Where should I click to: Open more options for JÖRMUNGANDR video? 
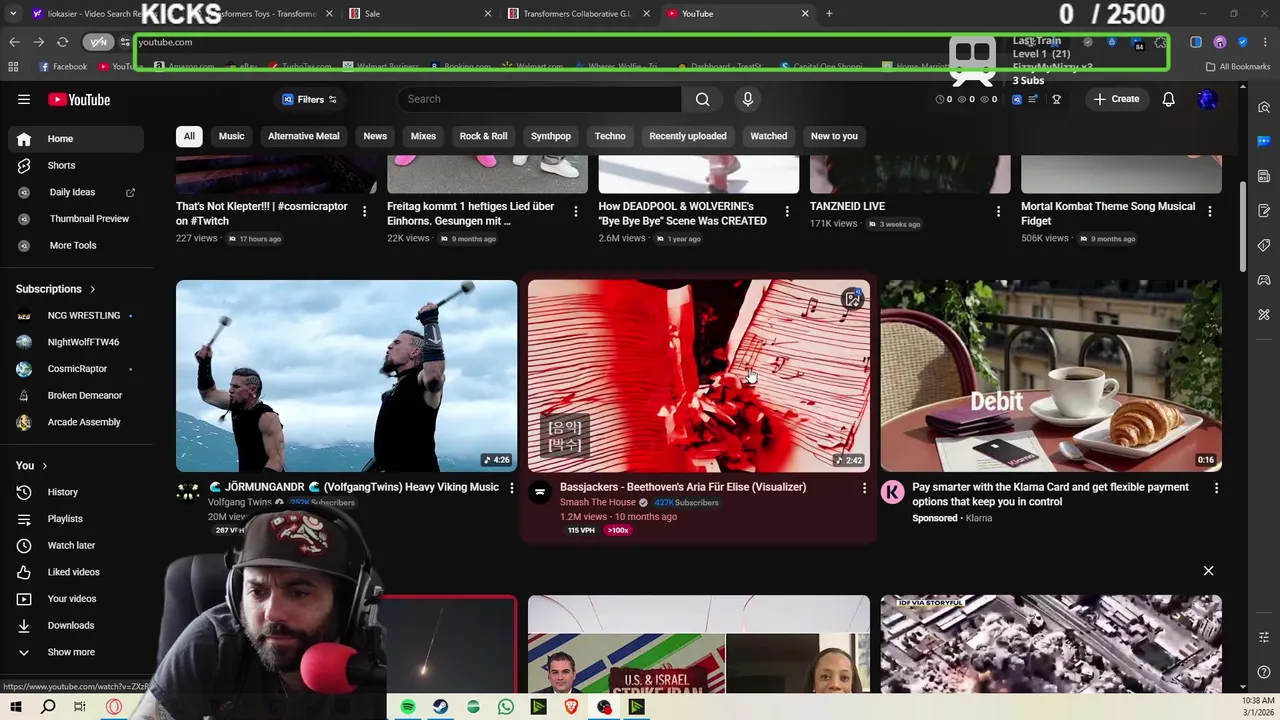[511, 488]
